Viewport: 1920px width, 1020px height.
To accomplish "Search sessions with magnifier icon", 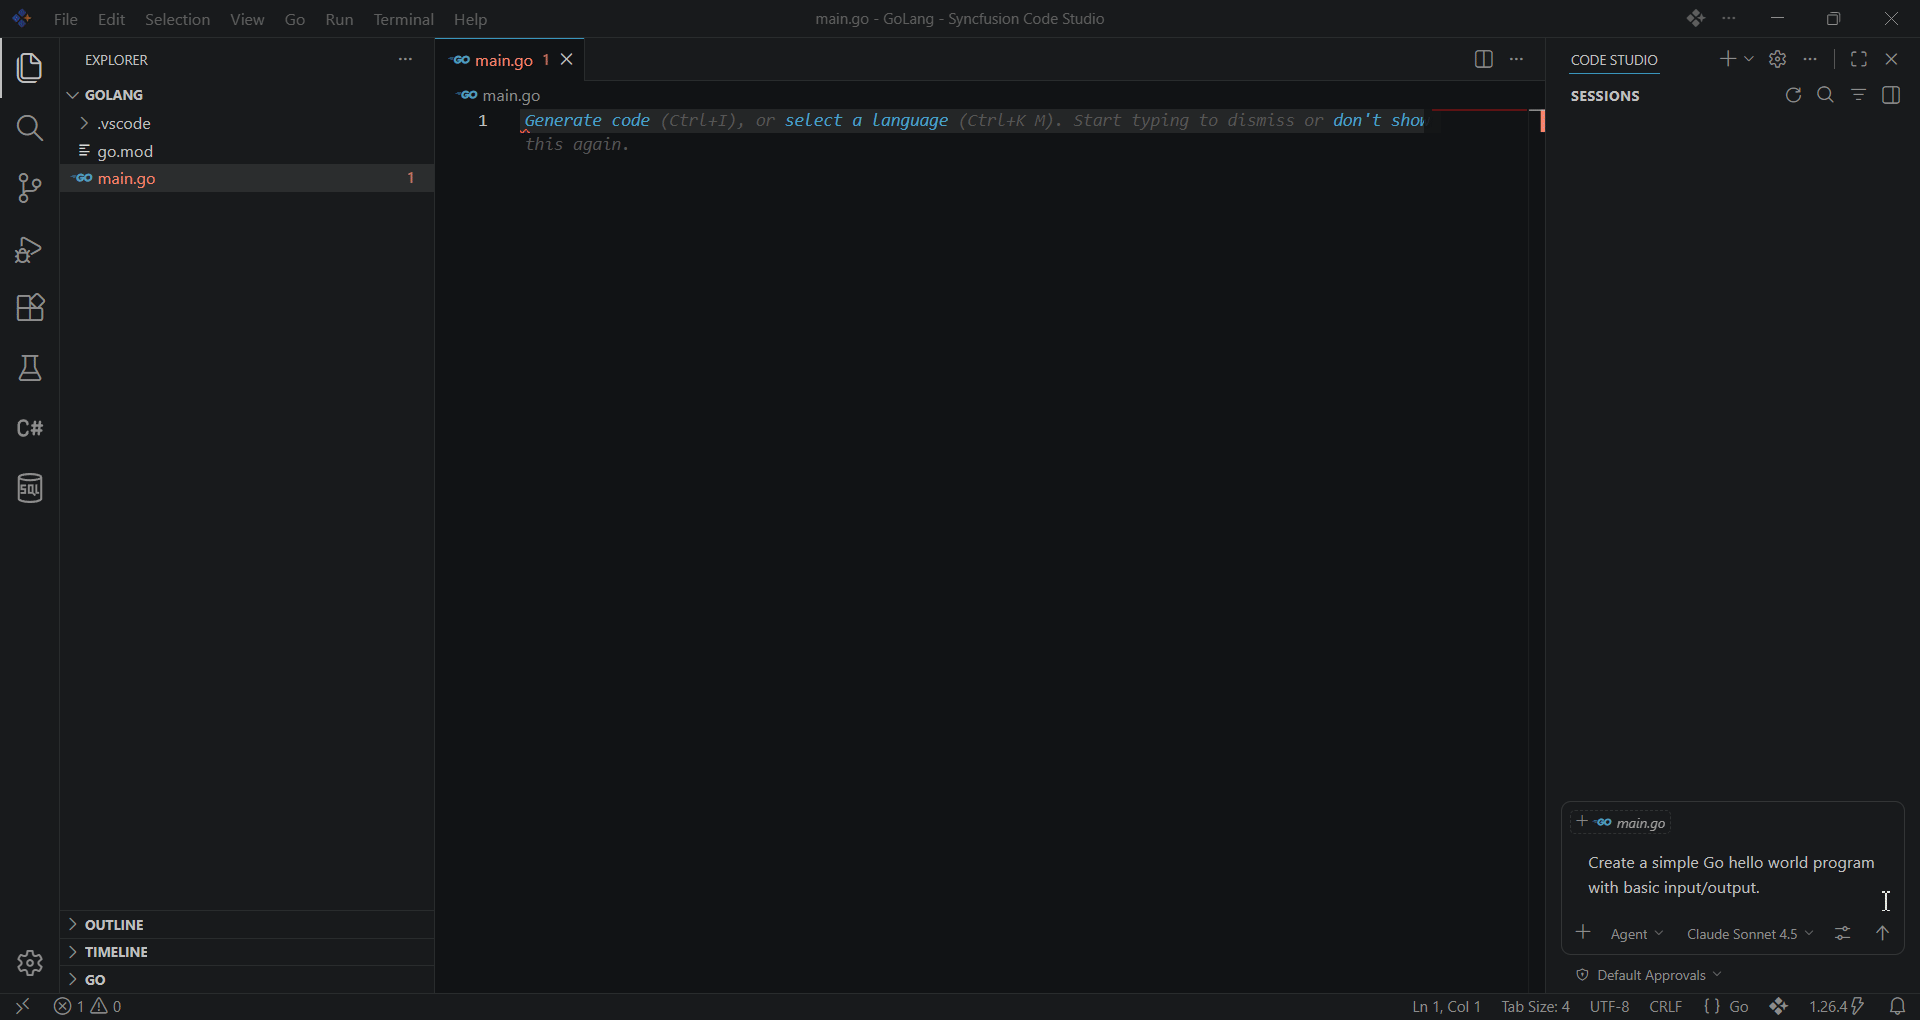I will click(1826, 96).
